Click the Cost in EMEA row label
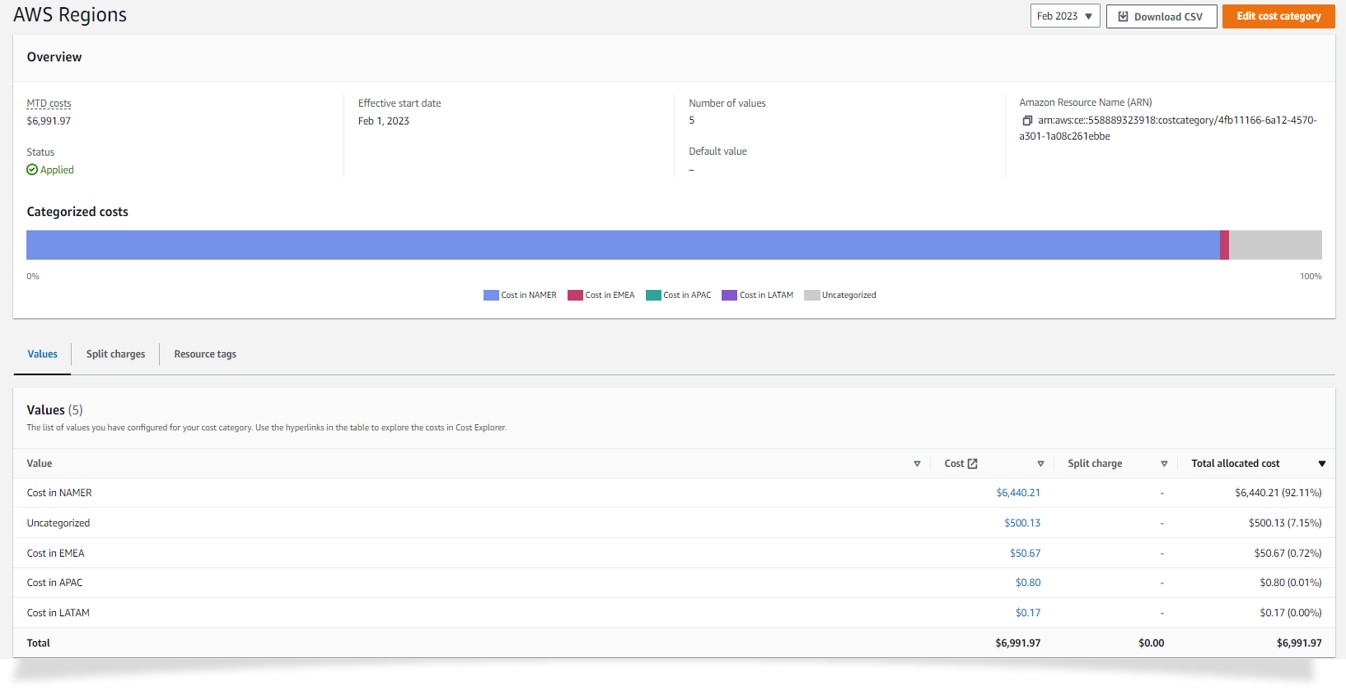 (x=56, y=553)
